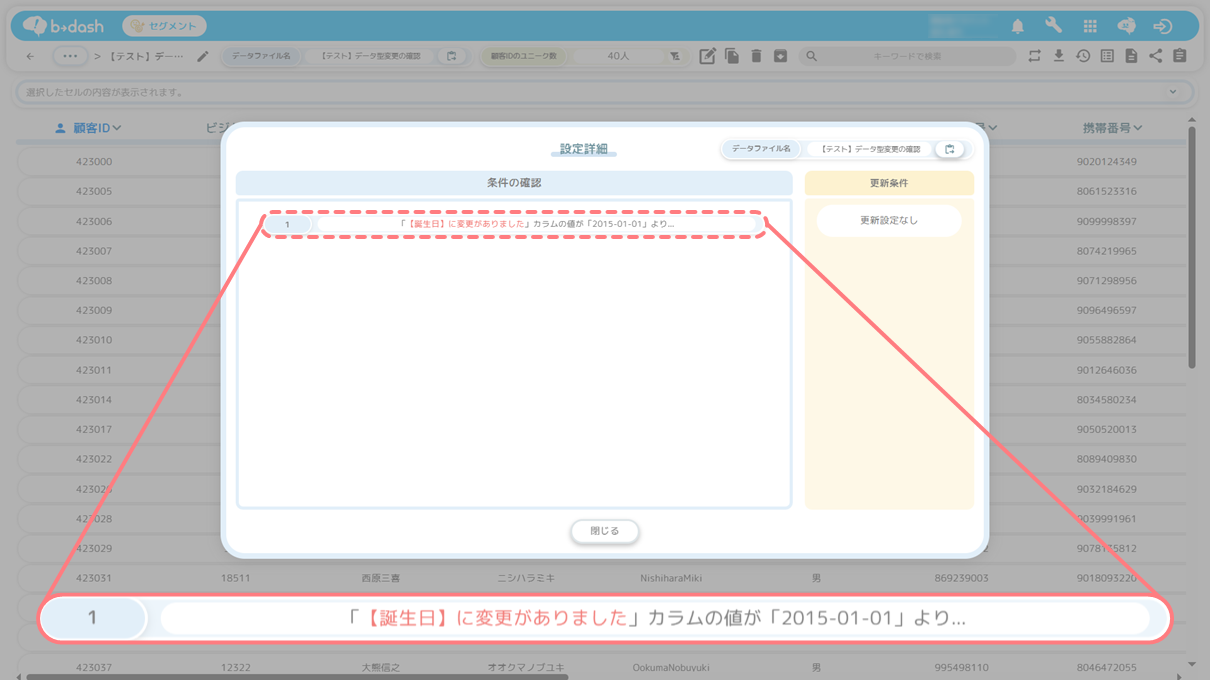The image size is (1210, 680).
Task: Click the logout arrow icon
Action: point(1162,26)
